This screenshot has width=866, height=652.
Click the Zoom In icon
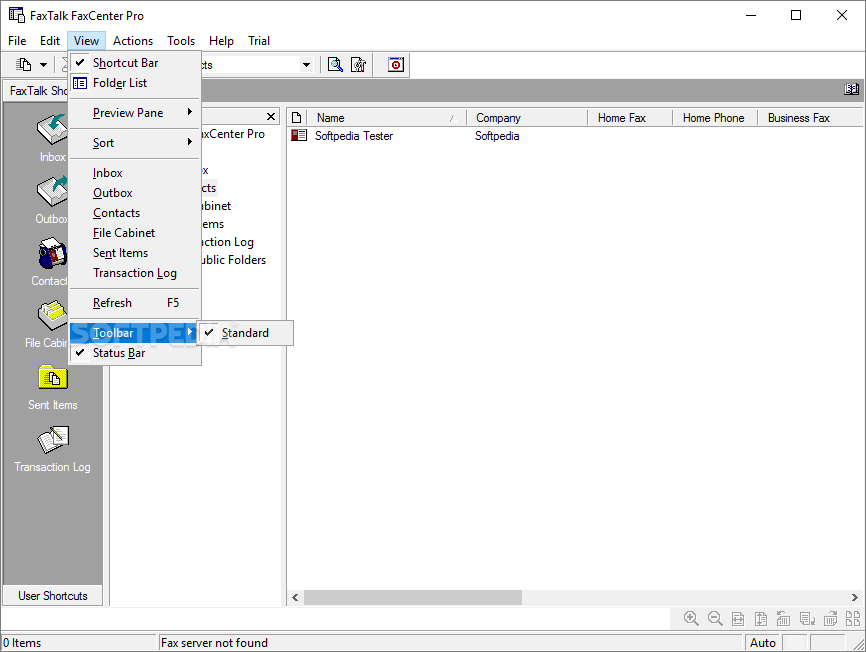(691, 618)
